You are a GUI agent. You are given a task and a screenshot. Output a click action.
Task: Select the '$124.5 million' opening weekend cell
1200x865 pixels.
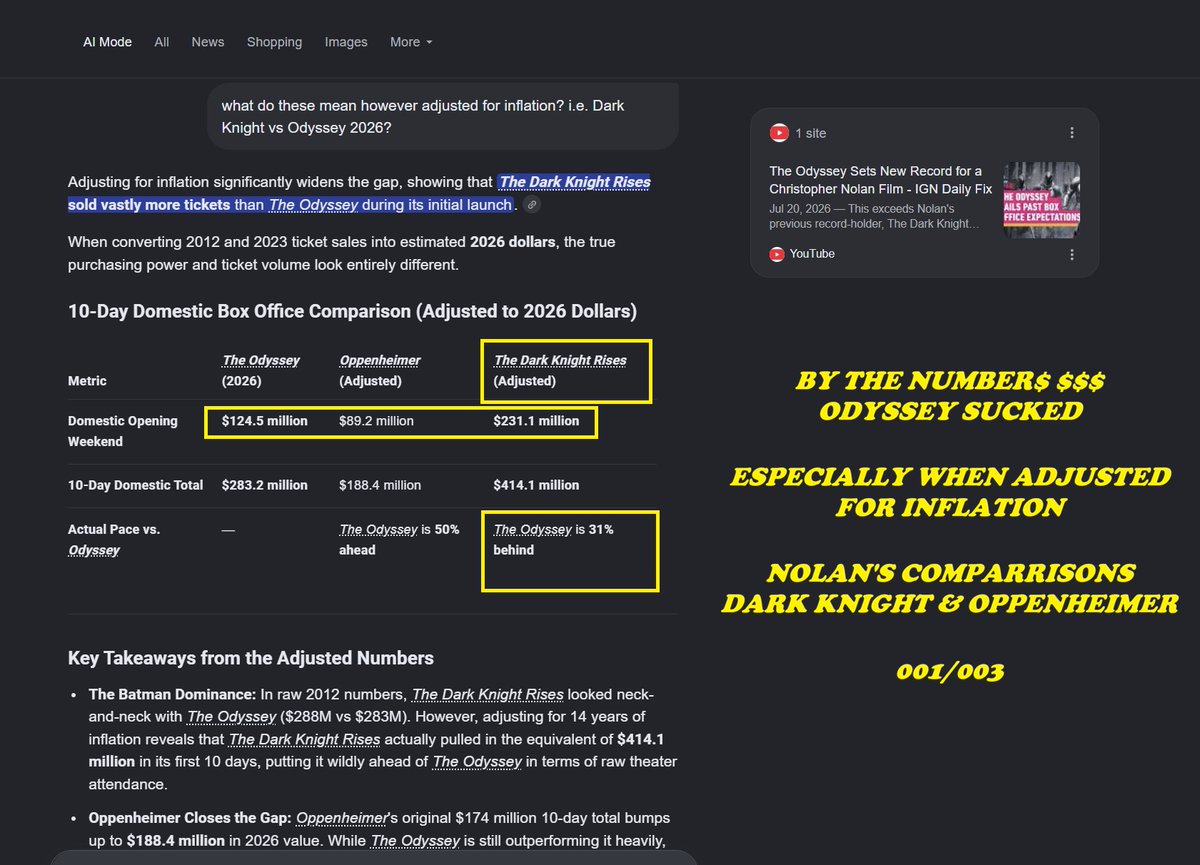point(265,421)
